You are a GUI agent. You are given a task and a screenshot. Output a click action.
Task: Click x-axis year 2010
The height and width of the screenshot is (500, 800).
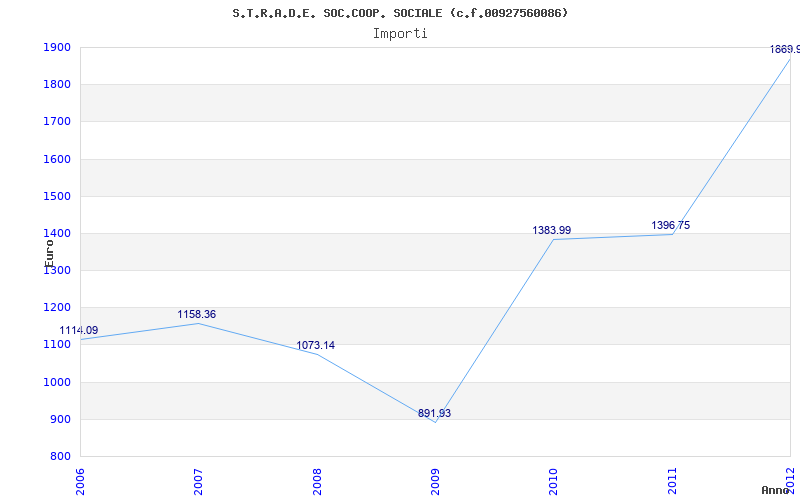point(554,482)
